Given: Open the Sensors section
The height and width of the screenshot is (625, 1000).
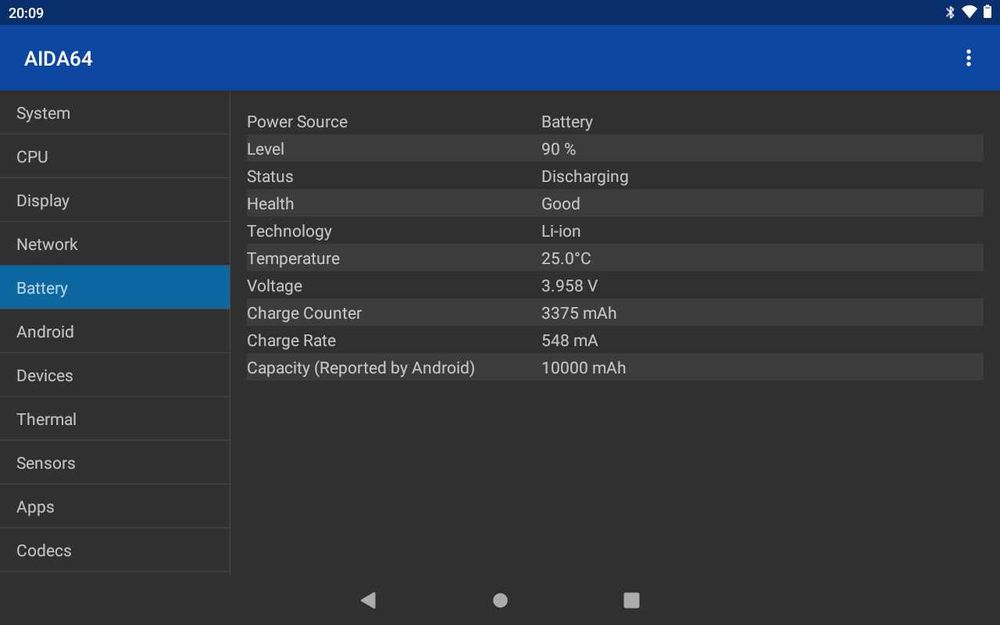Looking at the screenshot, I should tap(115, 463).
